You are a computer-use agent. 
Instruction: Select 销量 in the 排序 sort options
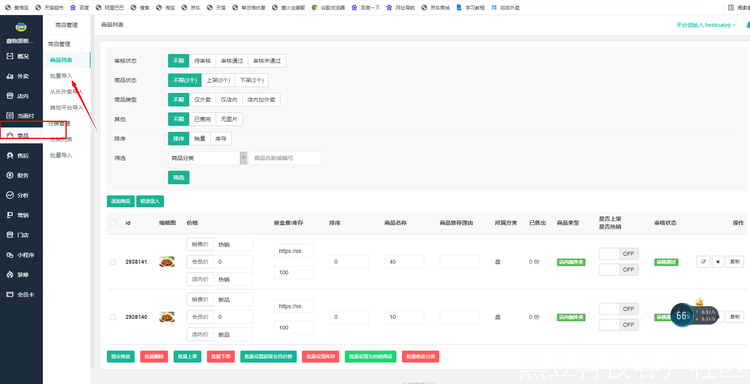coord(200,139)
